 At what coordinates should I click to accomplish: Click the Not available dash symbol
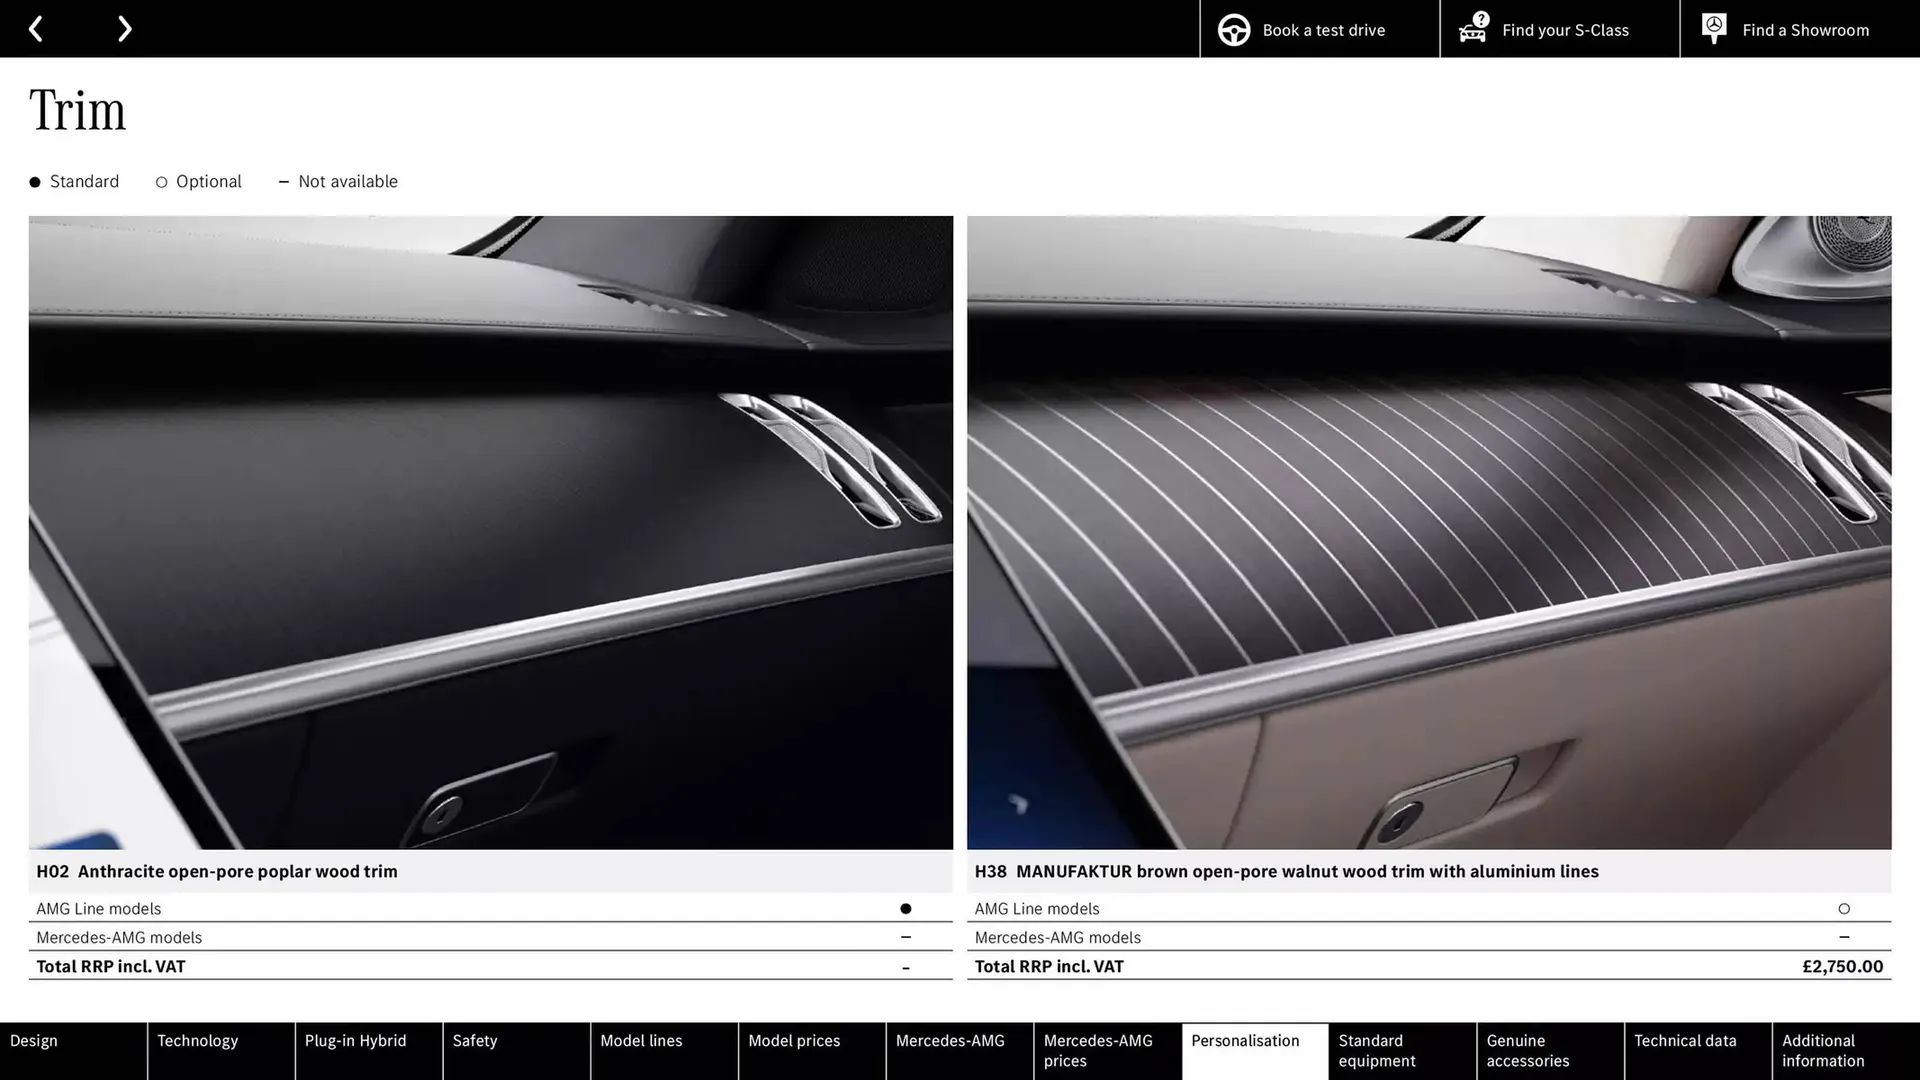[x=284, y=181]
